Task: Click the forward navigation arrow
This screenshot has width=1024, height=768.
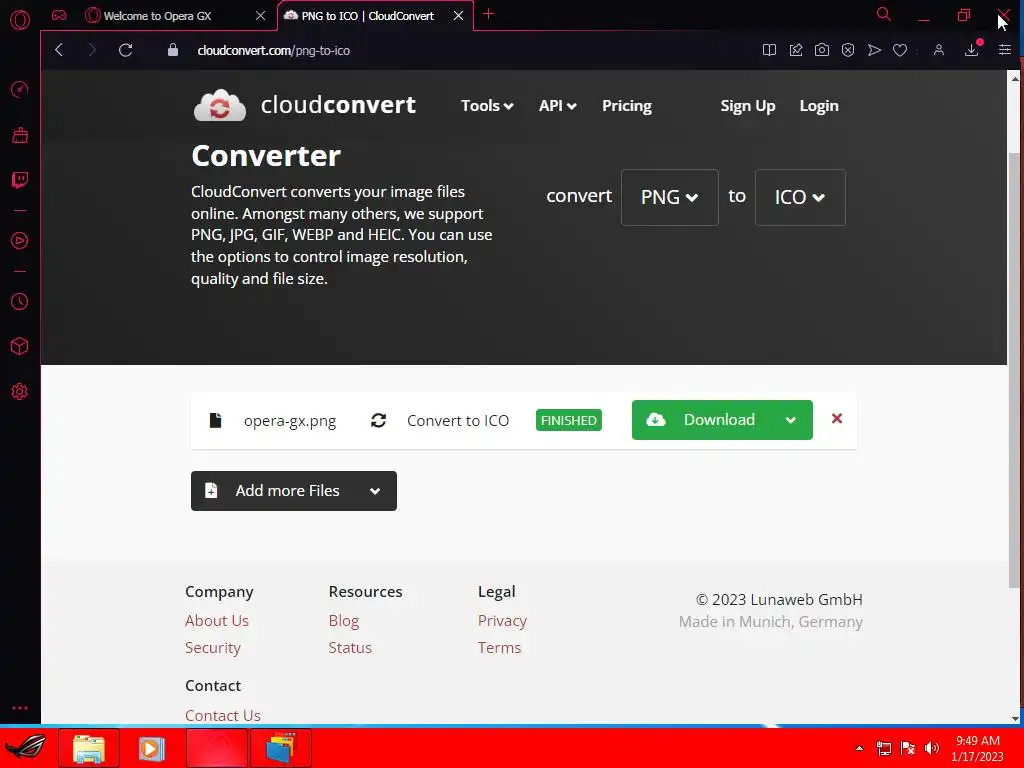Action: [x=91, y=50]
